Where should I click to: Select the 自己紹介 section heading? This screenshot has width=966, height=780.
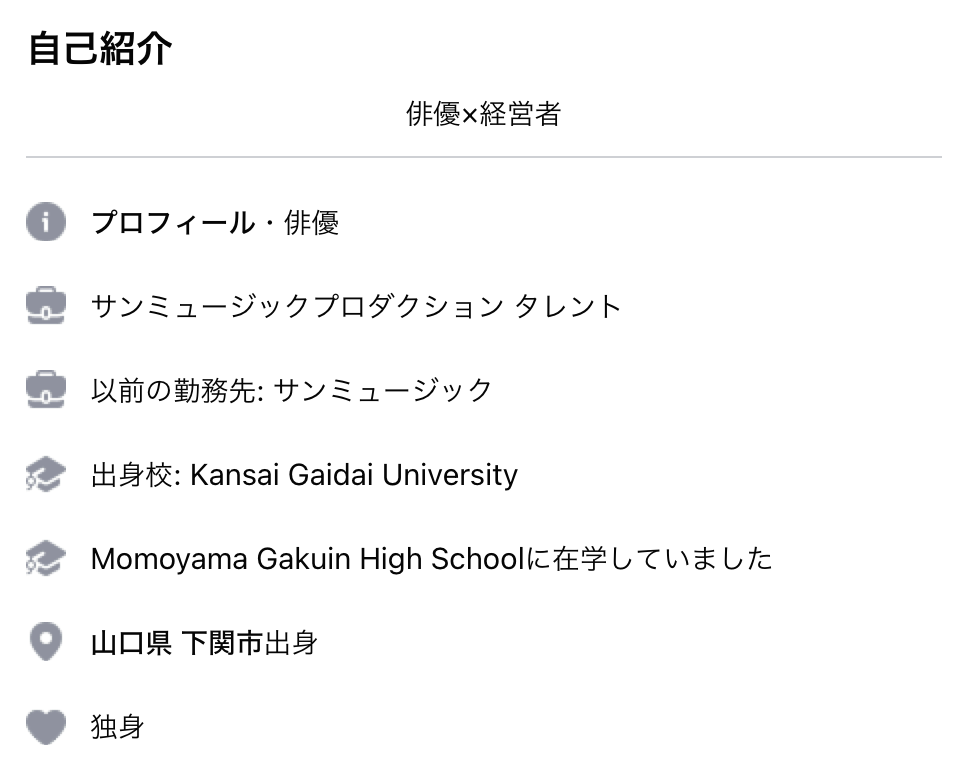(100, 48)
